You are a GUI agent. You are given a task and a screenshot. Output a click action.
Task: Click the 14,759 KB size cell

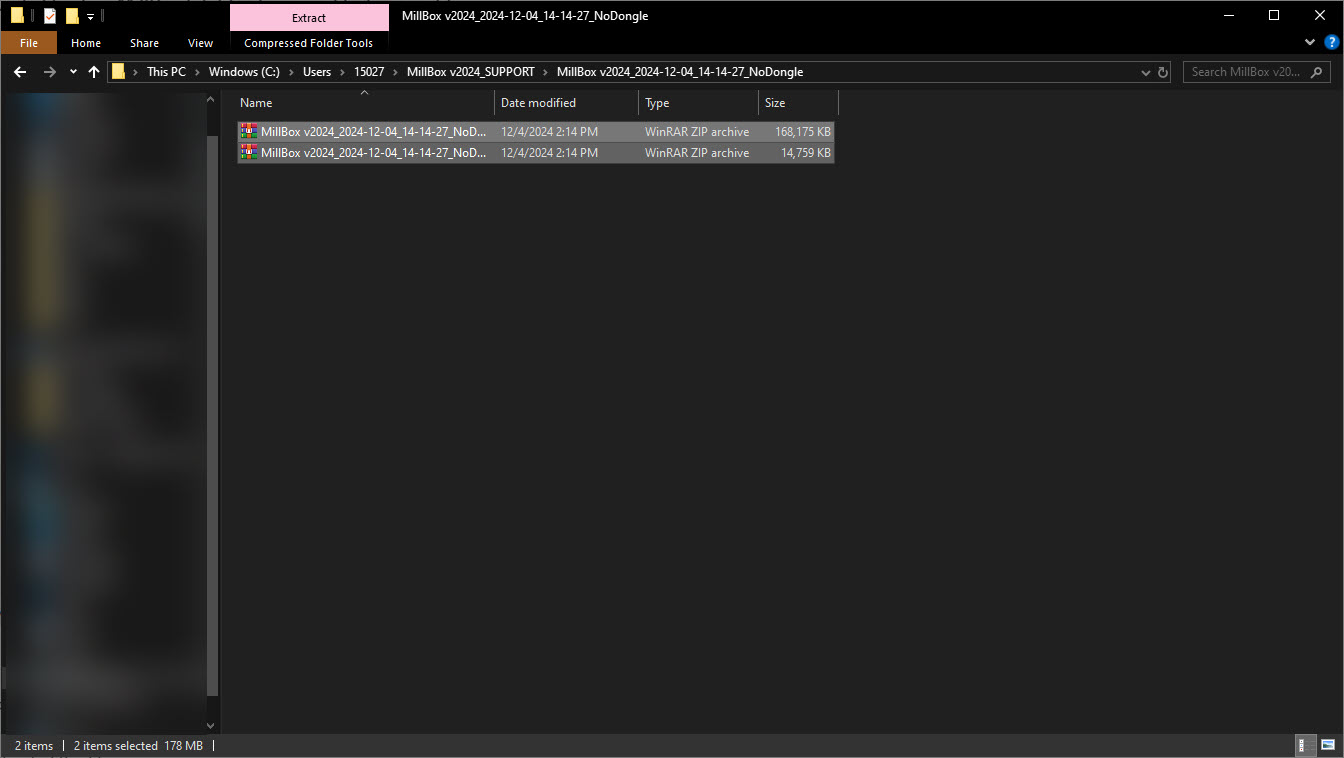(805, 153)
